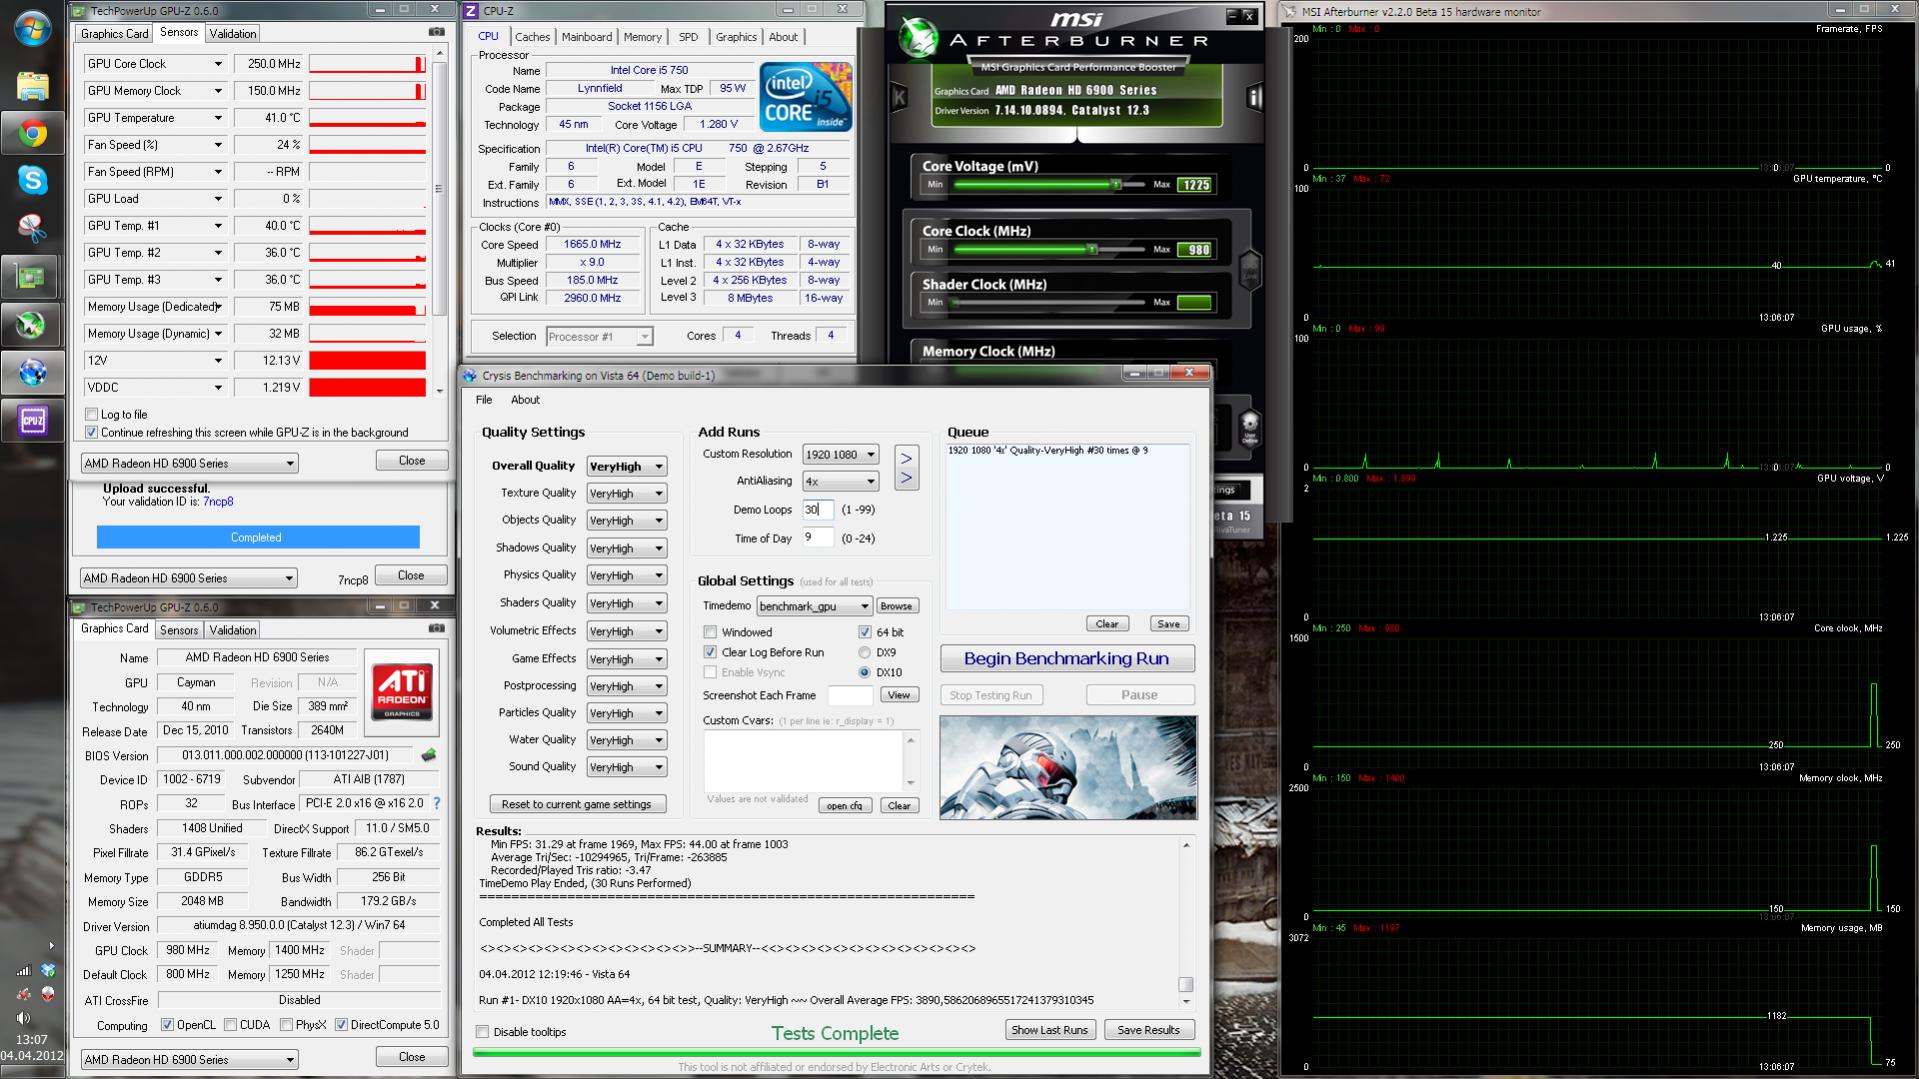1919x1079 pixels.
Task: Open the About menu in Crysis Benchmarking
Action: (525, 400)
